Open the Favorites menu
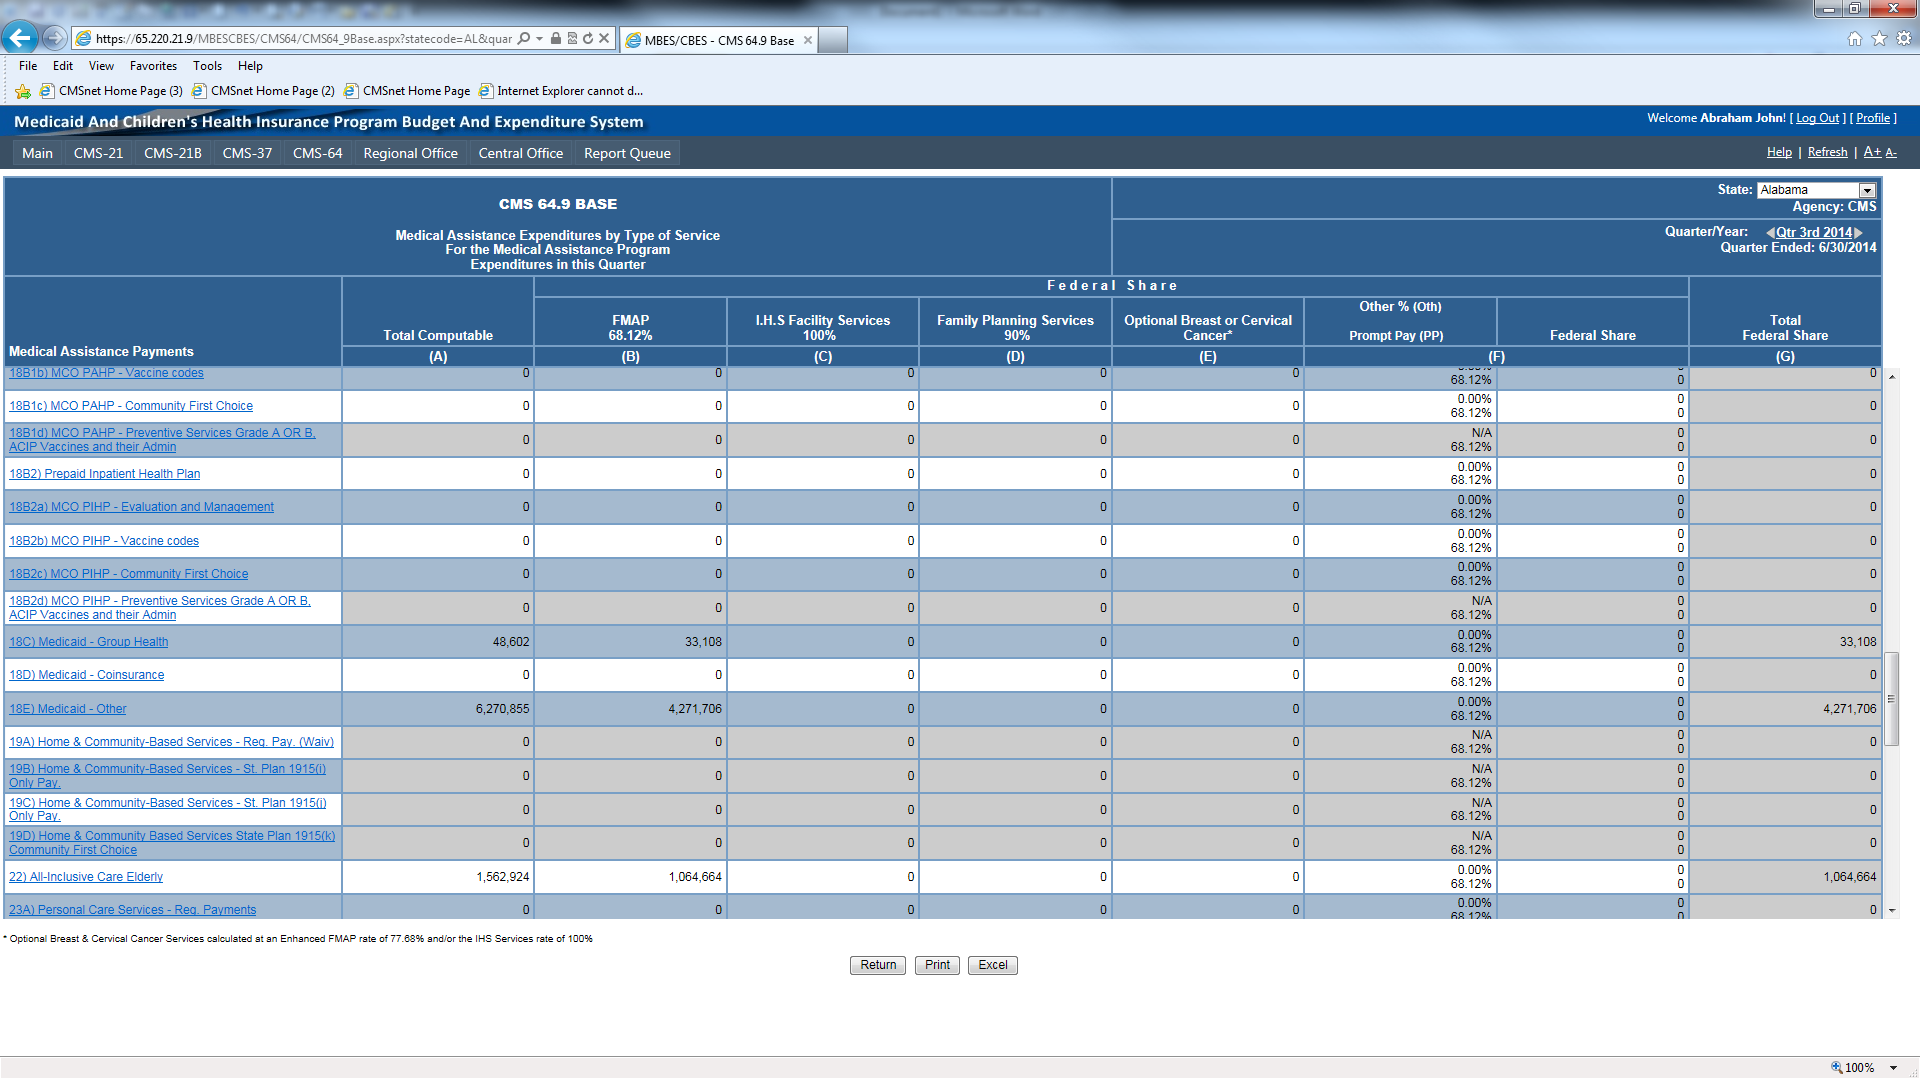This screenshot has height=1080, width=1920. [153, 66]
